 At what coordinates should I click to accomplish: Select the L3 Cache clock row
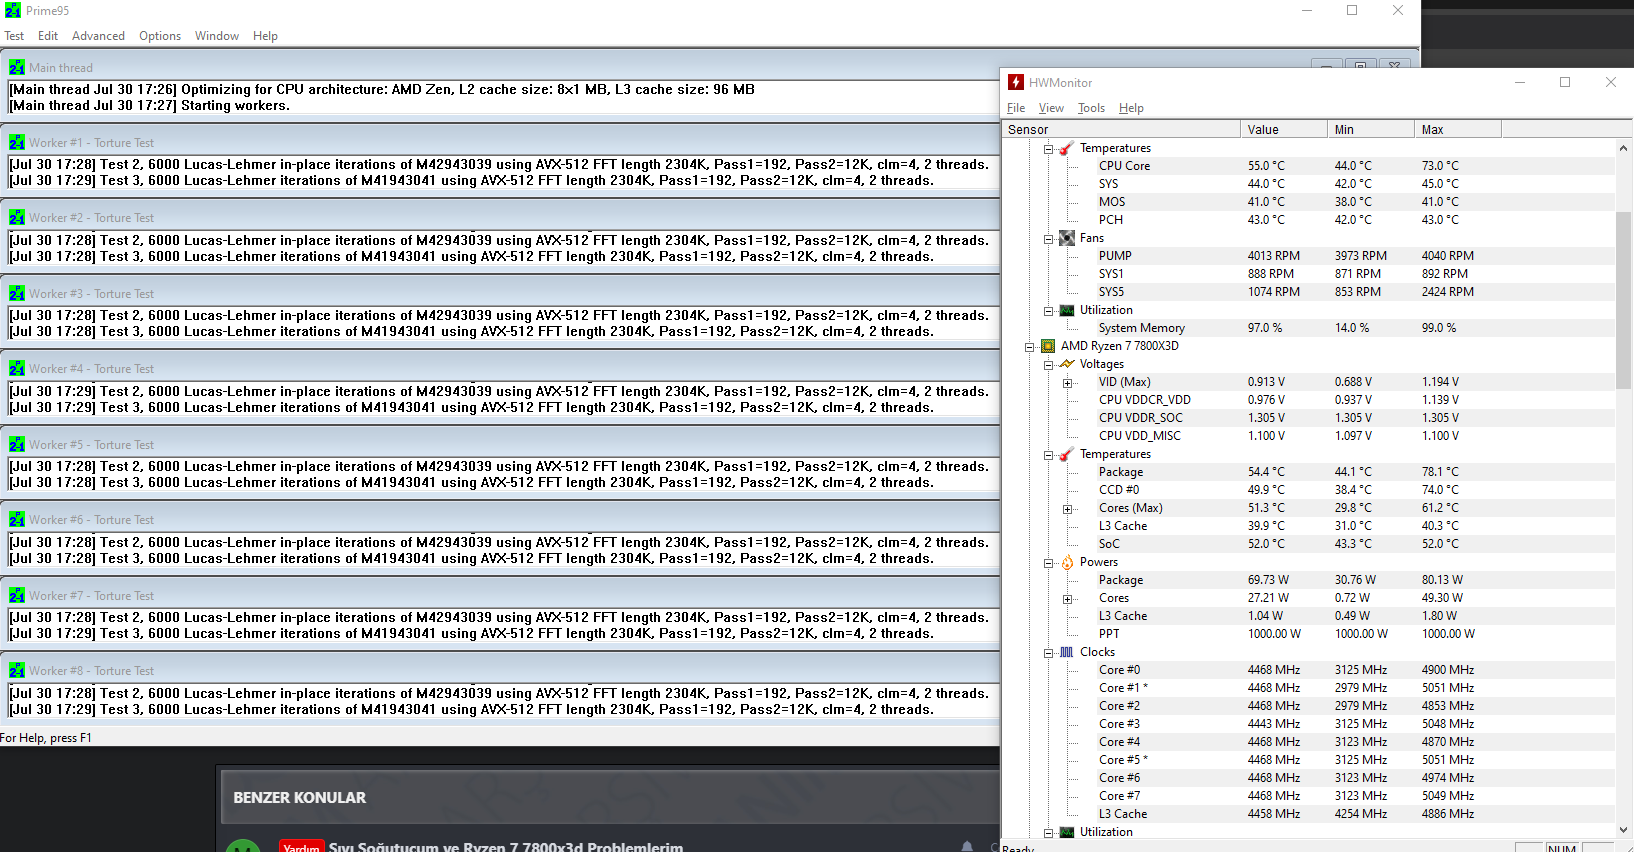[1308, 814]
